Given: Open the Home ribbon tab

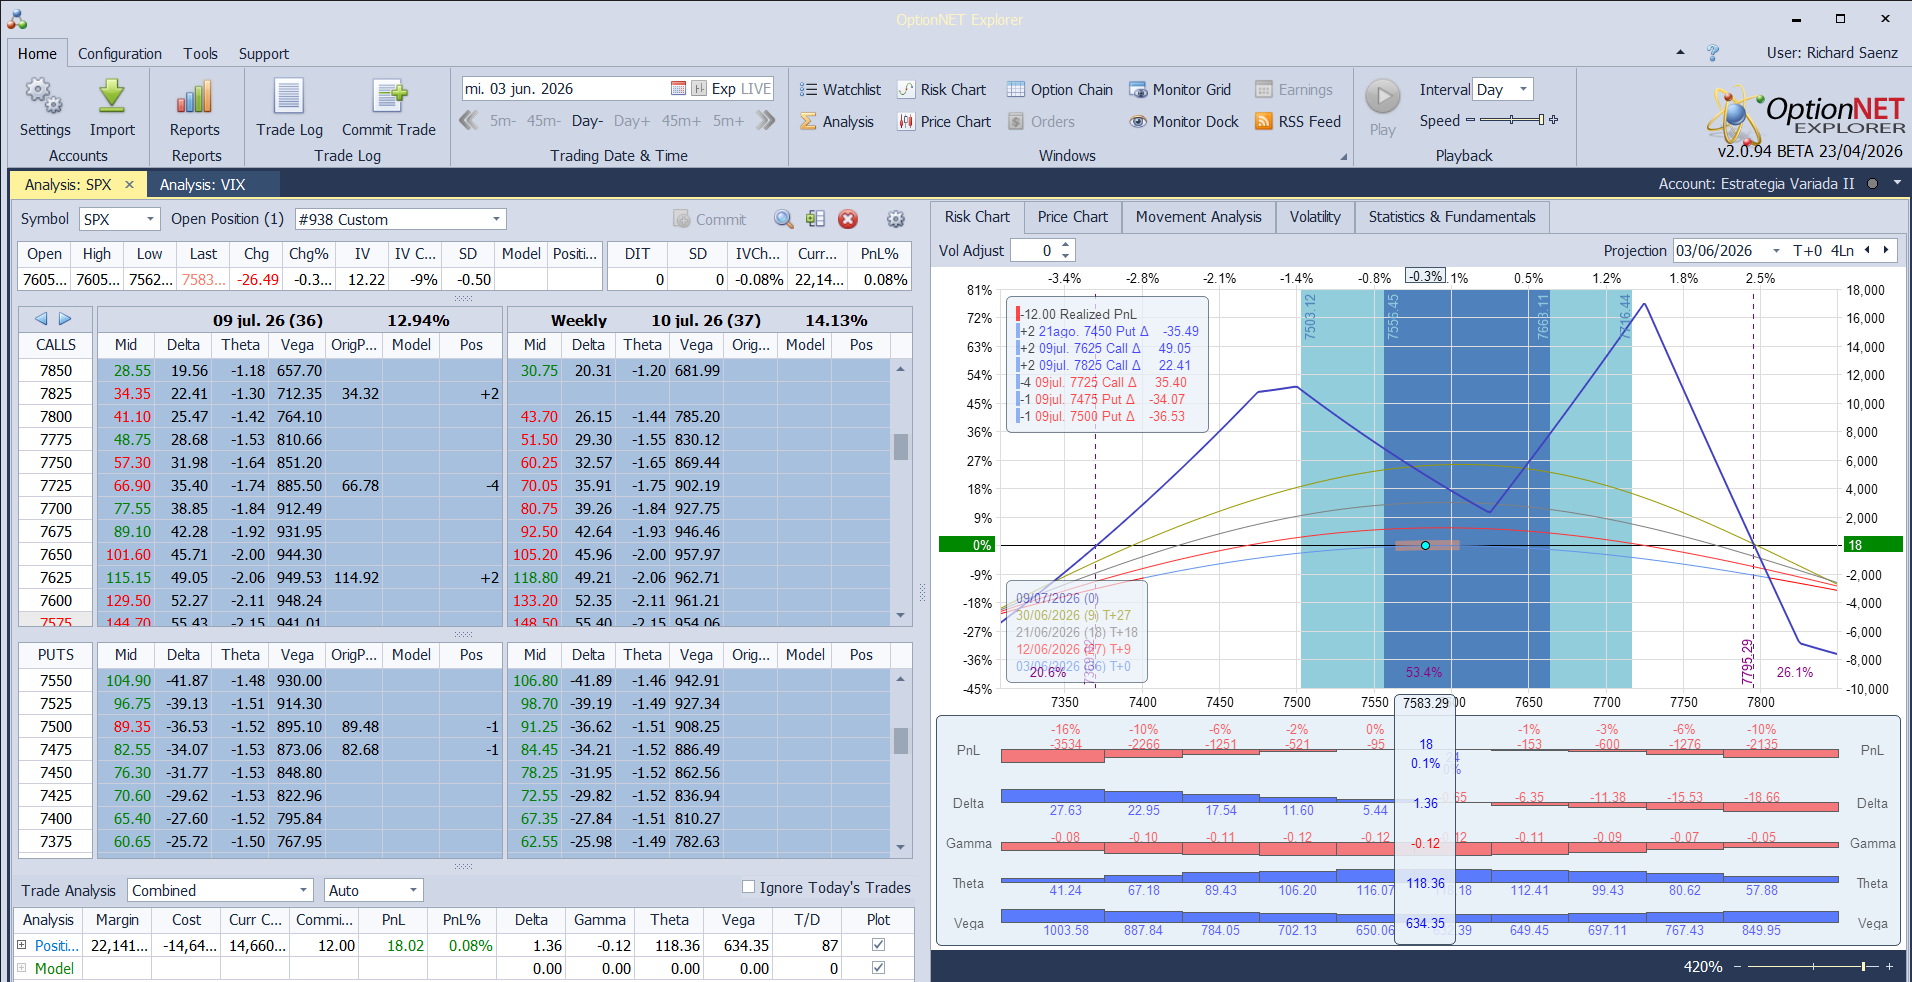Looking at the screenshot, I should [37, 54].
